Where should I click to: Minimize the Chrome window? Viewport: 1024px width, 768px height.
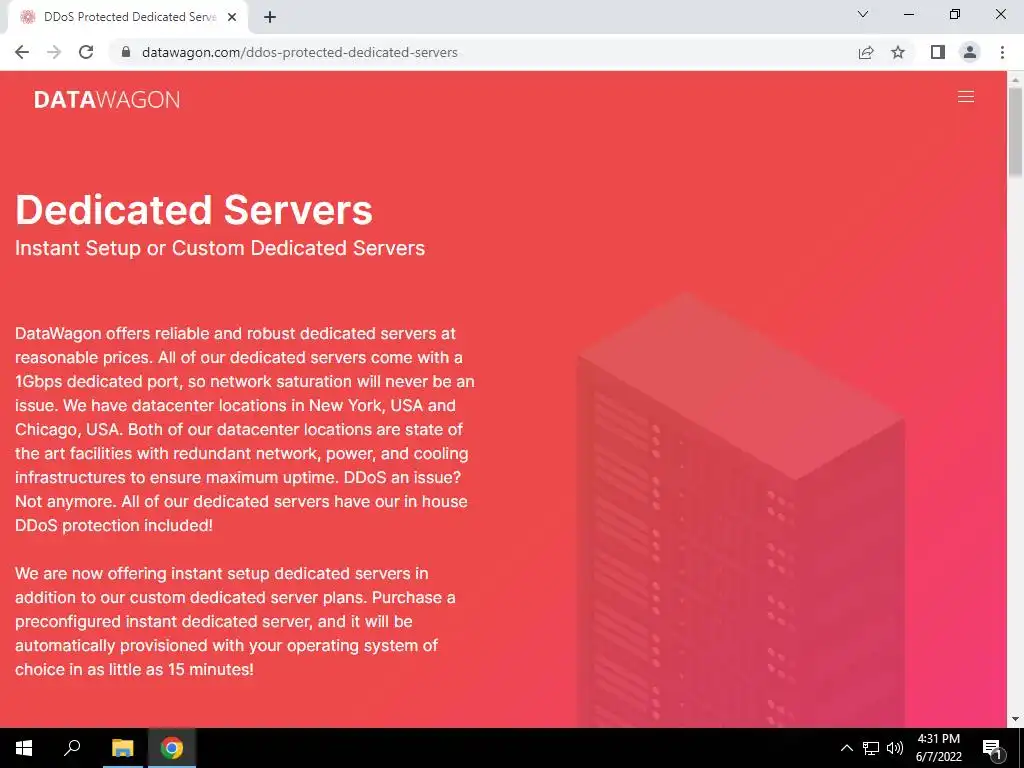pos(909,14)
